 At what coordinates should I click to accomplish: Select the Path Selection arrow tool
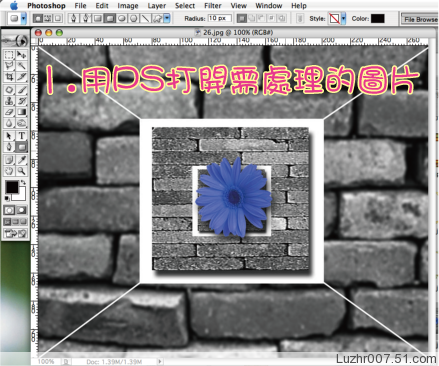(x=9, y=136)
